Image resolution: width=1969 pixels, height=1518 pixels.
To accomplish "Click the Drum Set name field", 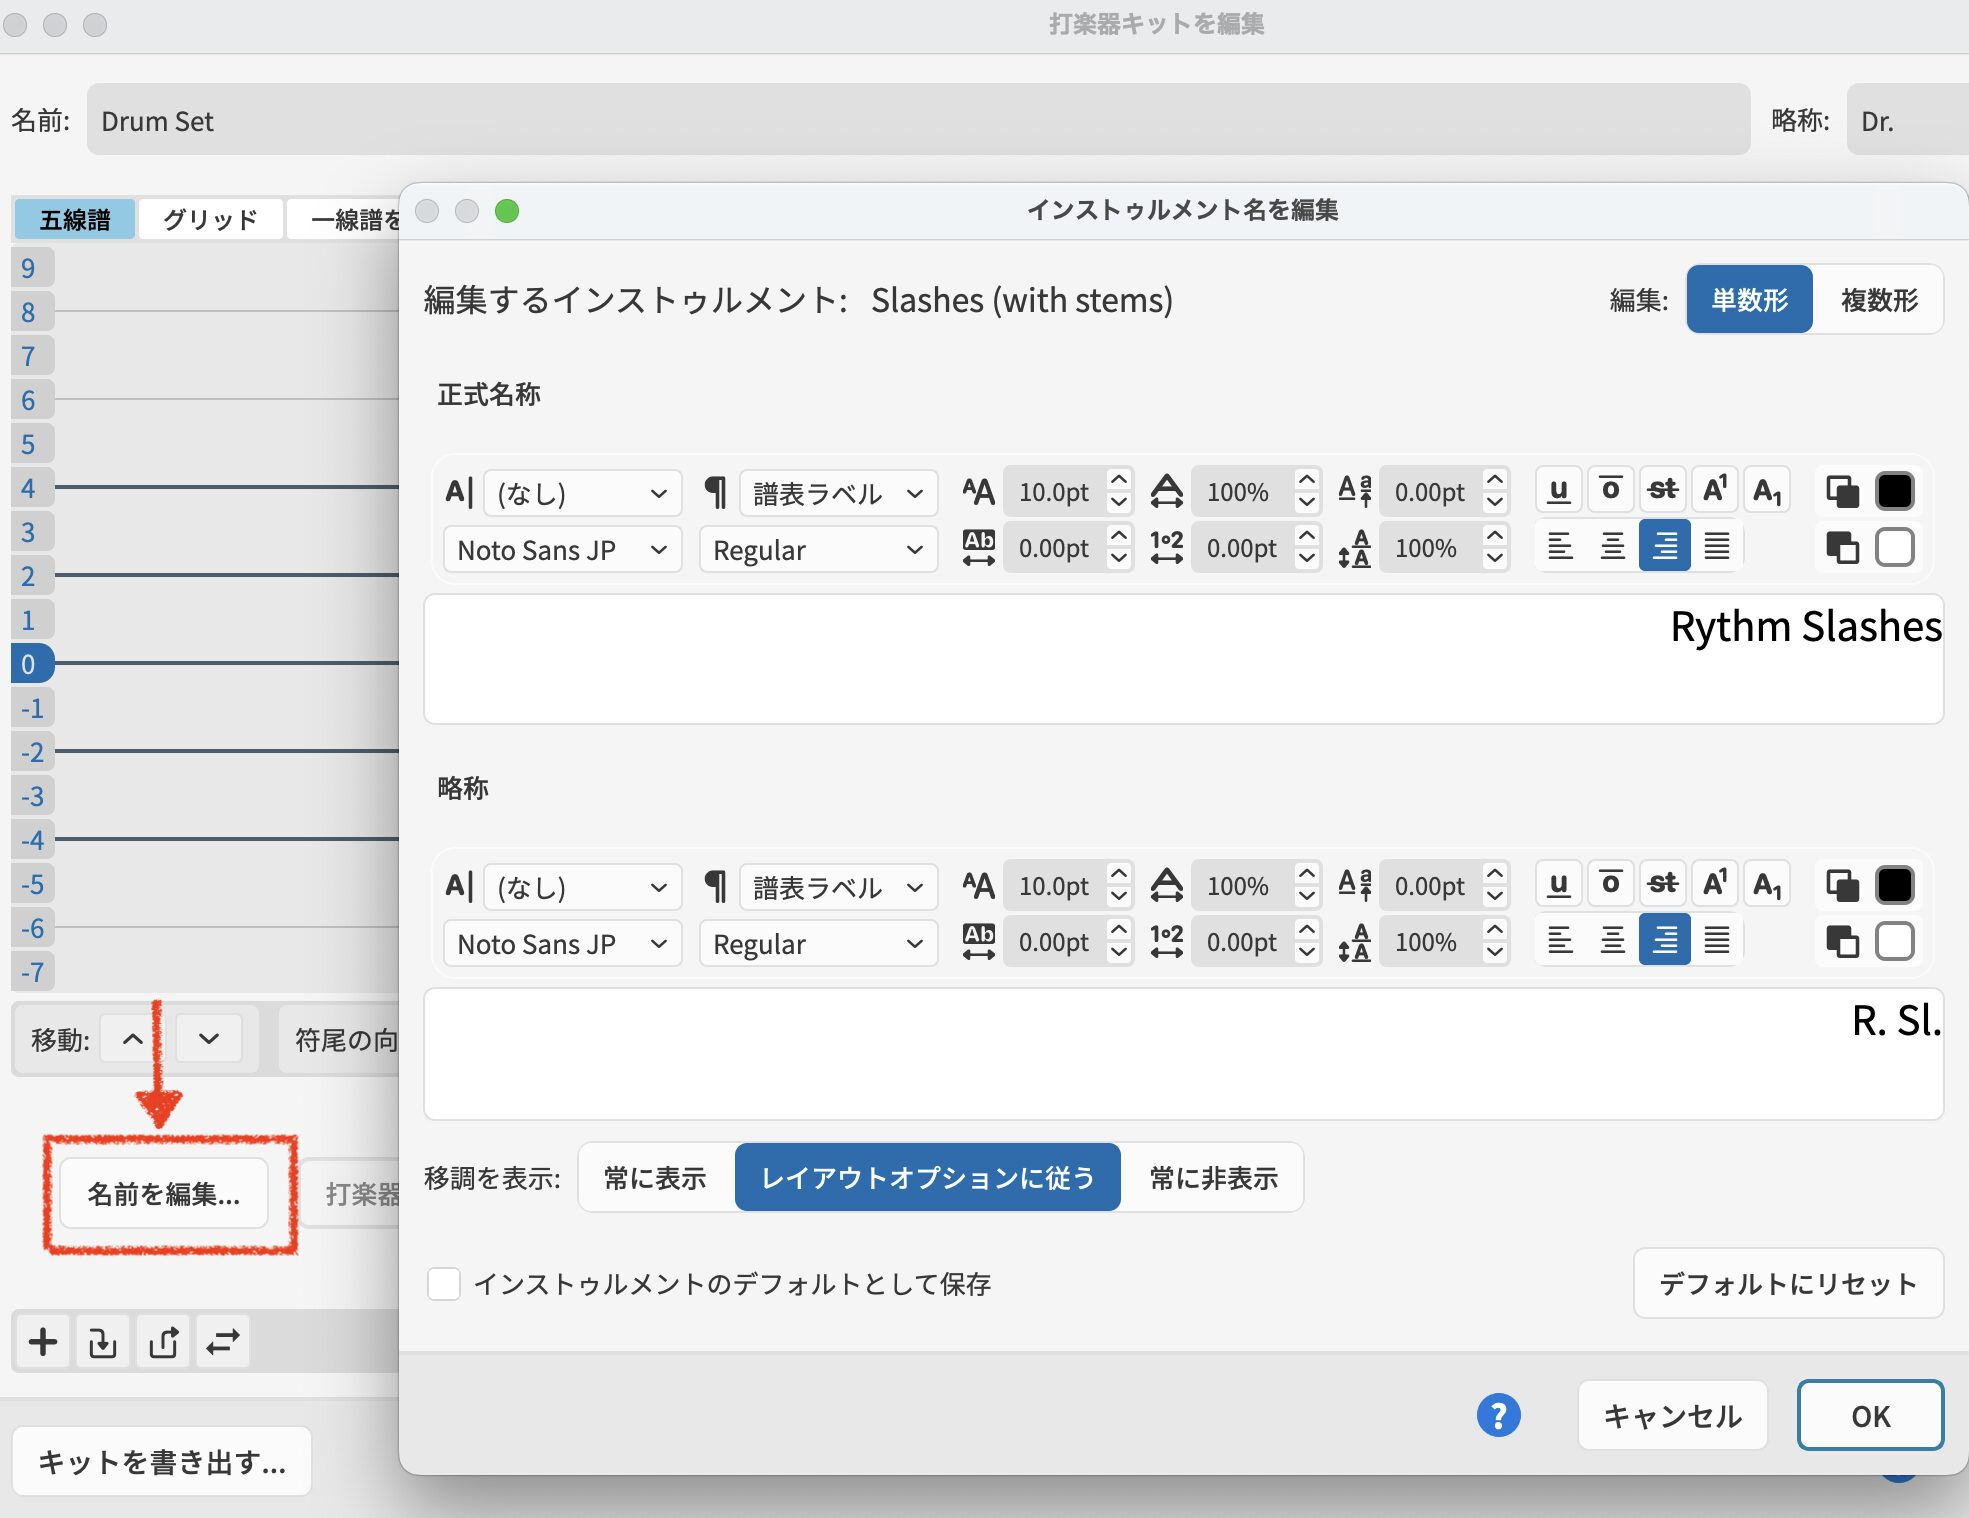I will (x=917, y=121).
